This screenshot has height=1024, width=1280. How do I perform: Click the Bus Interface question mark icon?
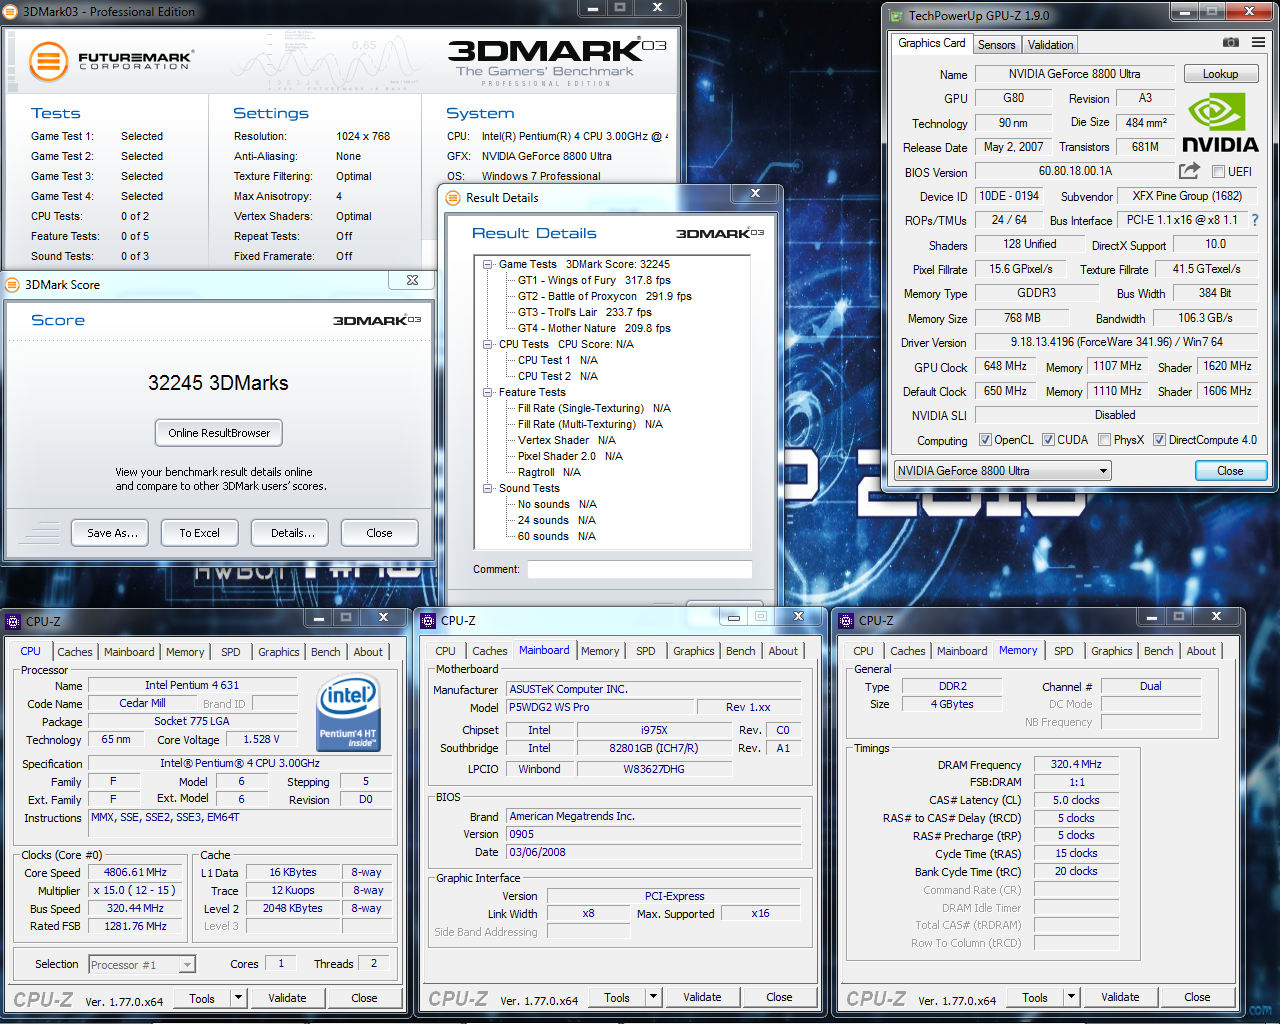(x=1255, y=220)
